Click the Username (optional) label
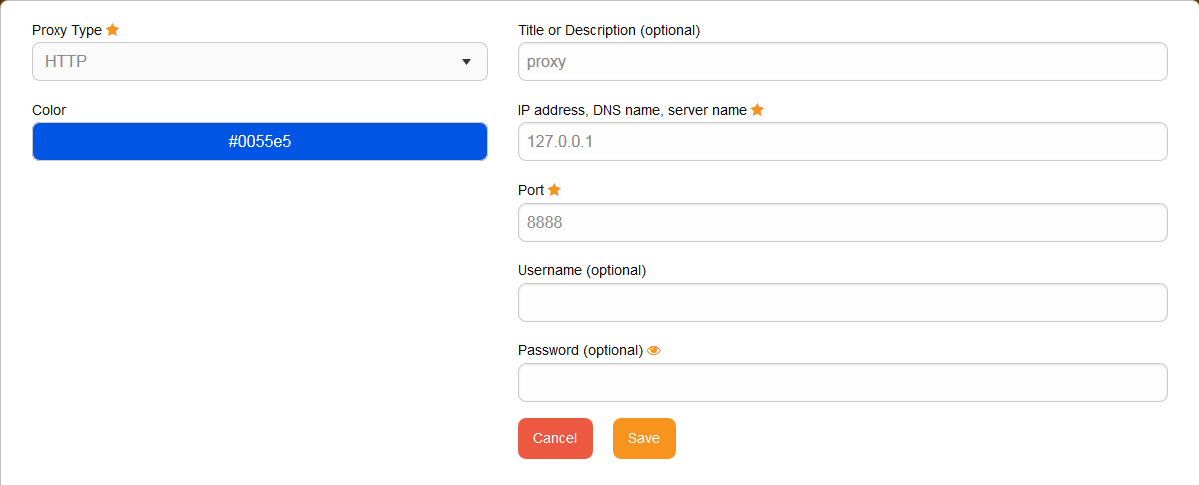Image resolution: width=1199 pixels, height=485 pixels. coord(582,270)
